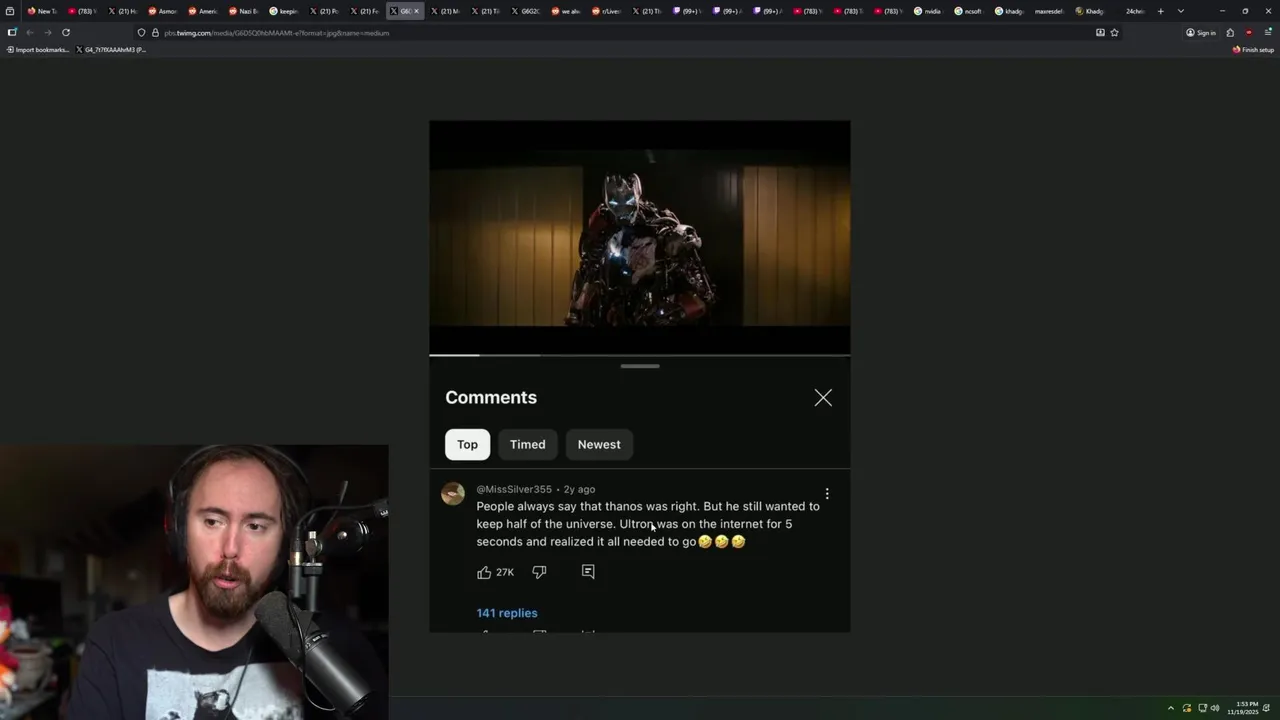Open the @MissSilver355 username link

(514, 489)
